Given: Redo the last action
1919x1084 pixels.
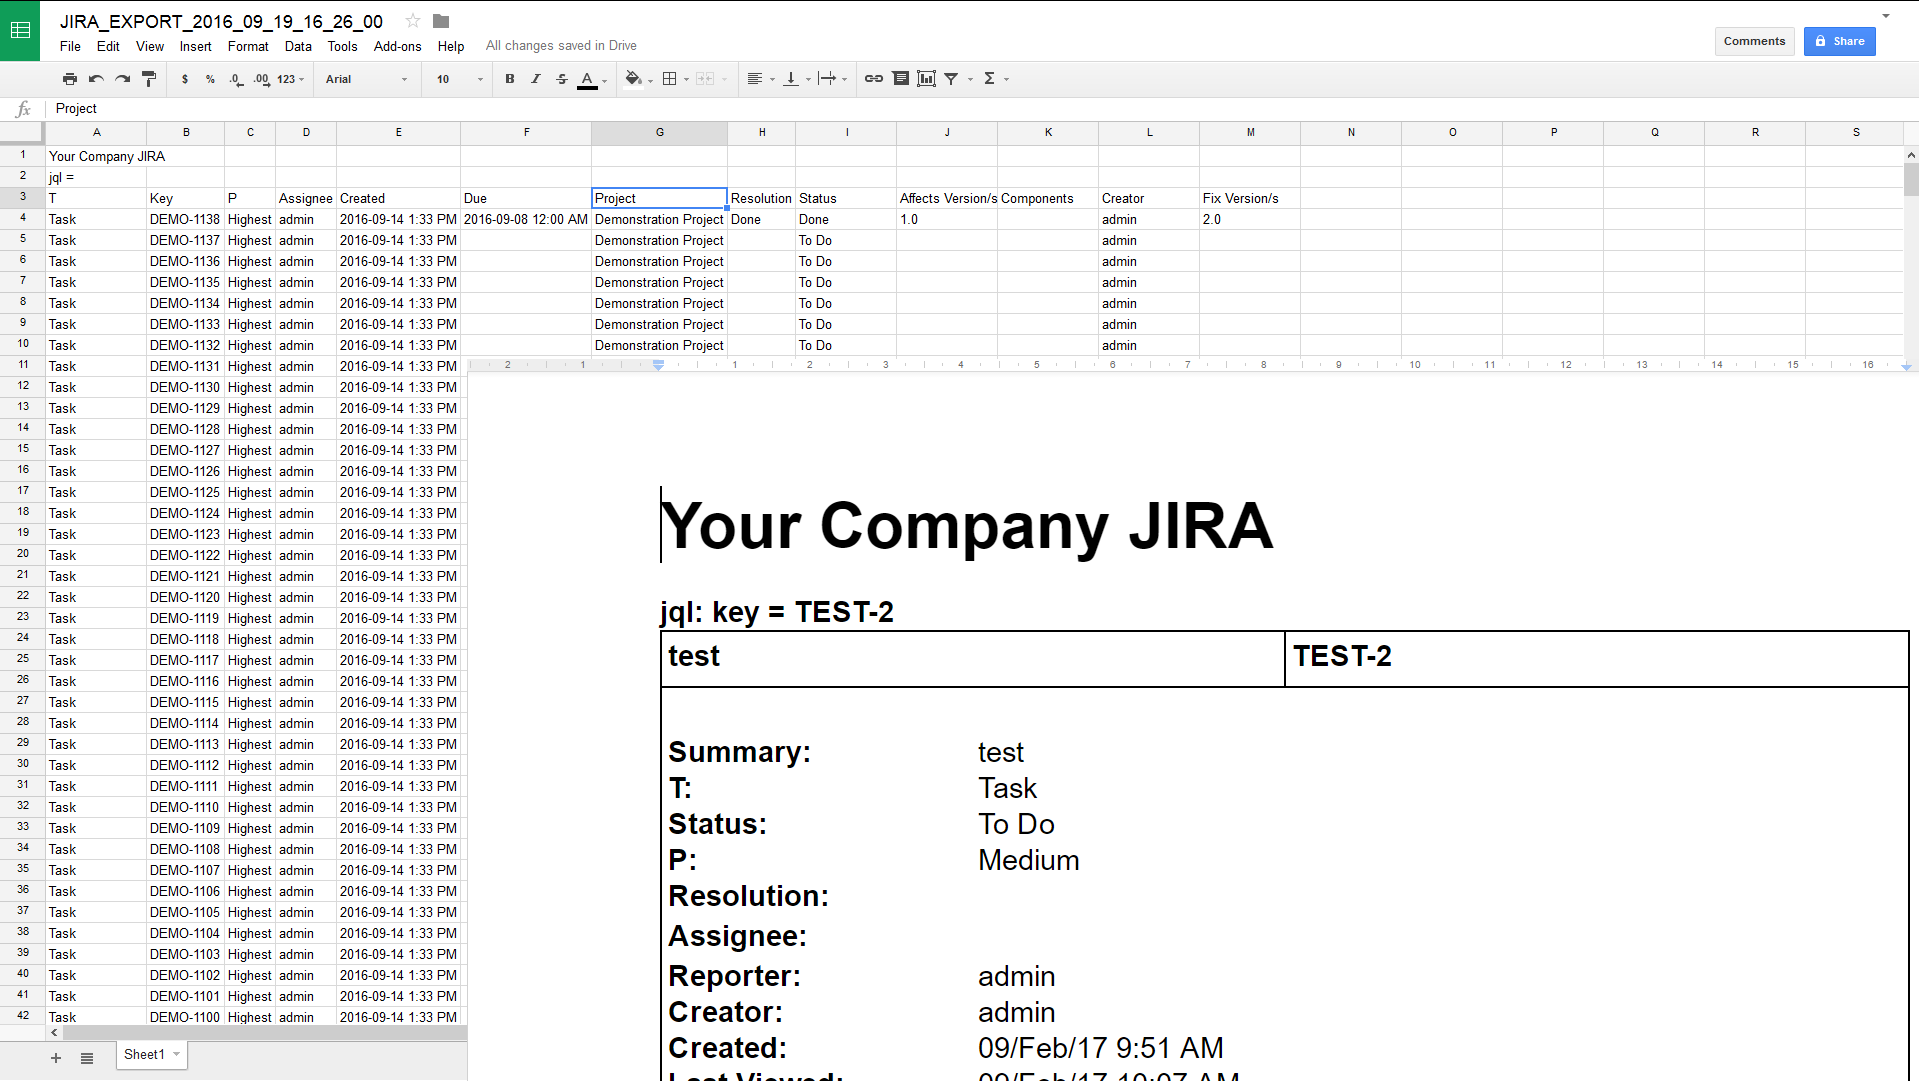Looking at the screenshot, I should point(122,79).
